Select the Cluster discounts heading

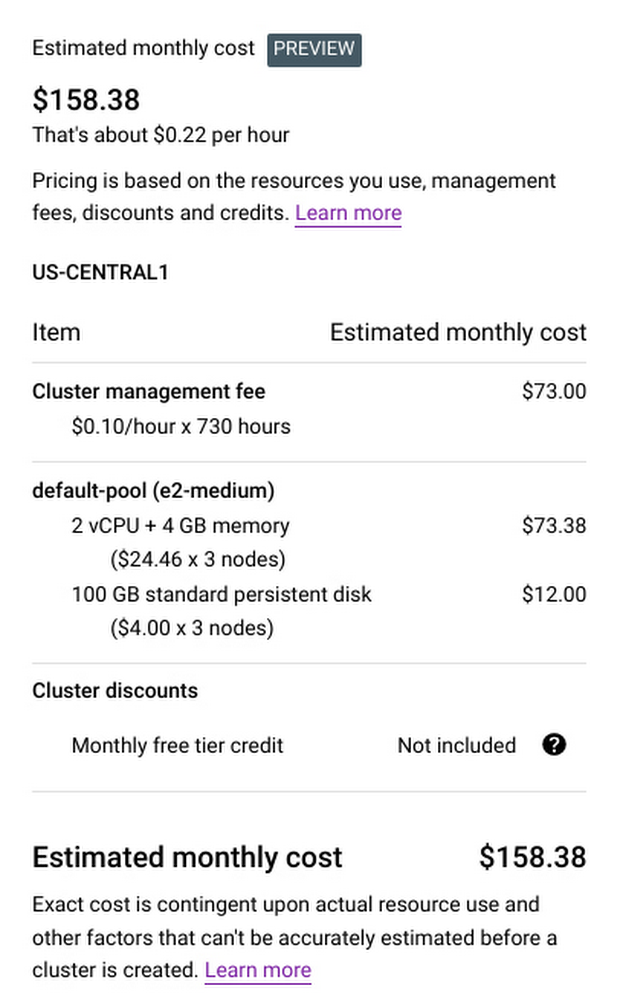click(114, 690)
